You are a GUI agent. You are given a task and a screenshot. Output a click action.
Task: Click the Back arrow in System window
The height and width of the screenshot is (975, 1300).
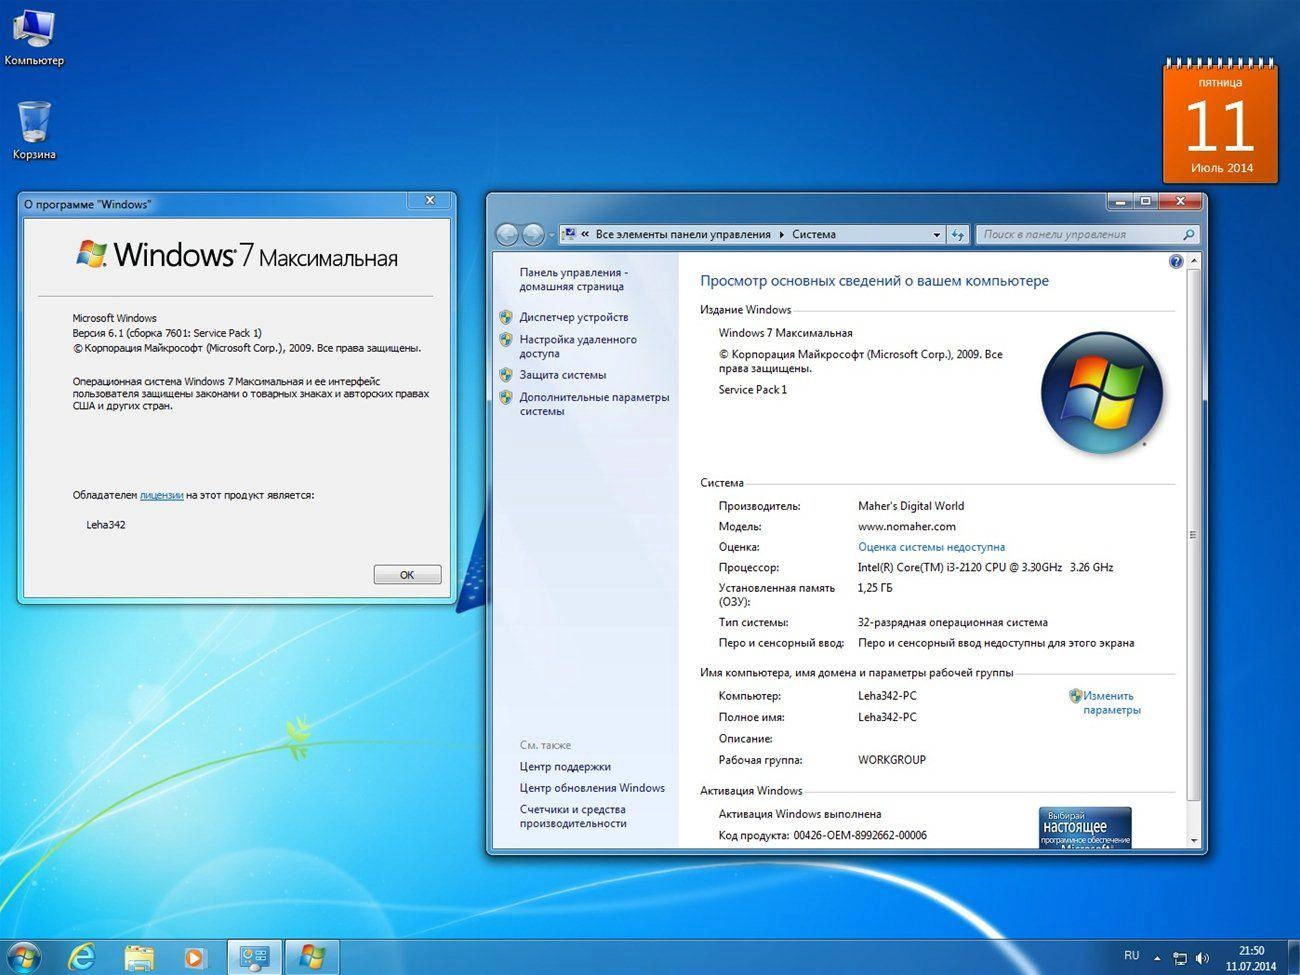coord(508,234)
